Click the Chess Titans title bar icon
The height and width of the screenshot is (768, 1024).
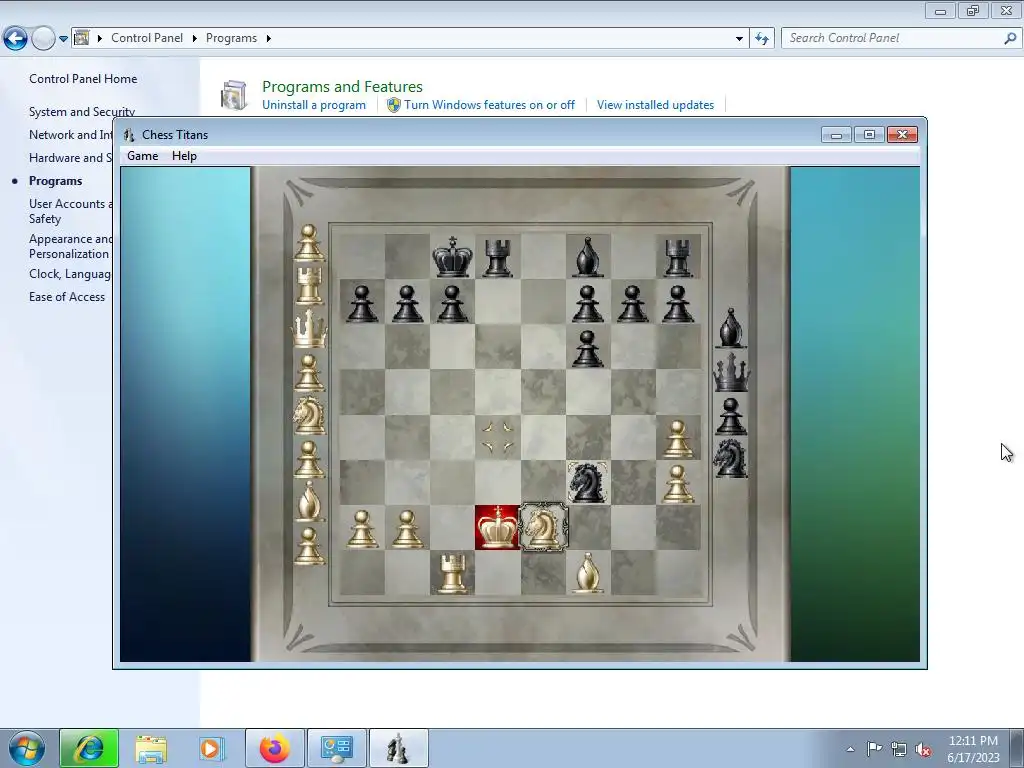tap(129, 135)
